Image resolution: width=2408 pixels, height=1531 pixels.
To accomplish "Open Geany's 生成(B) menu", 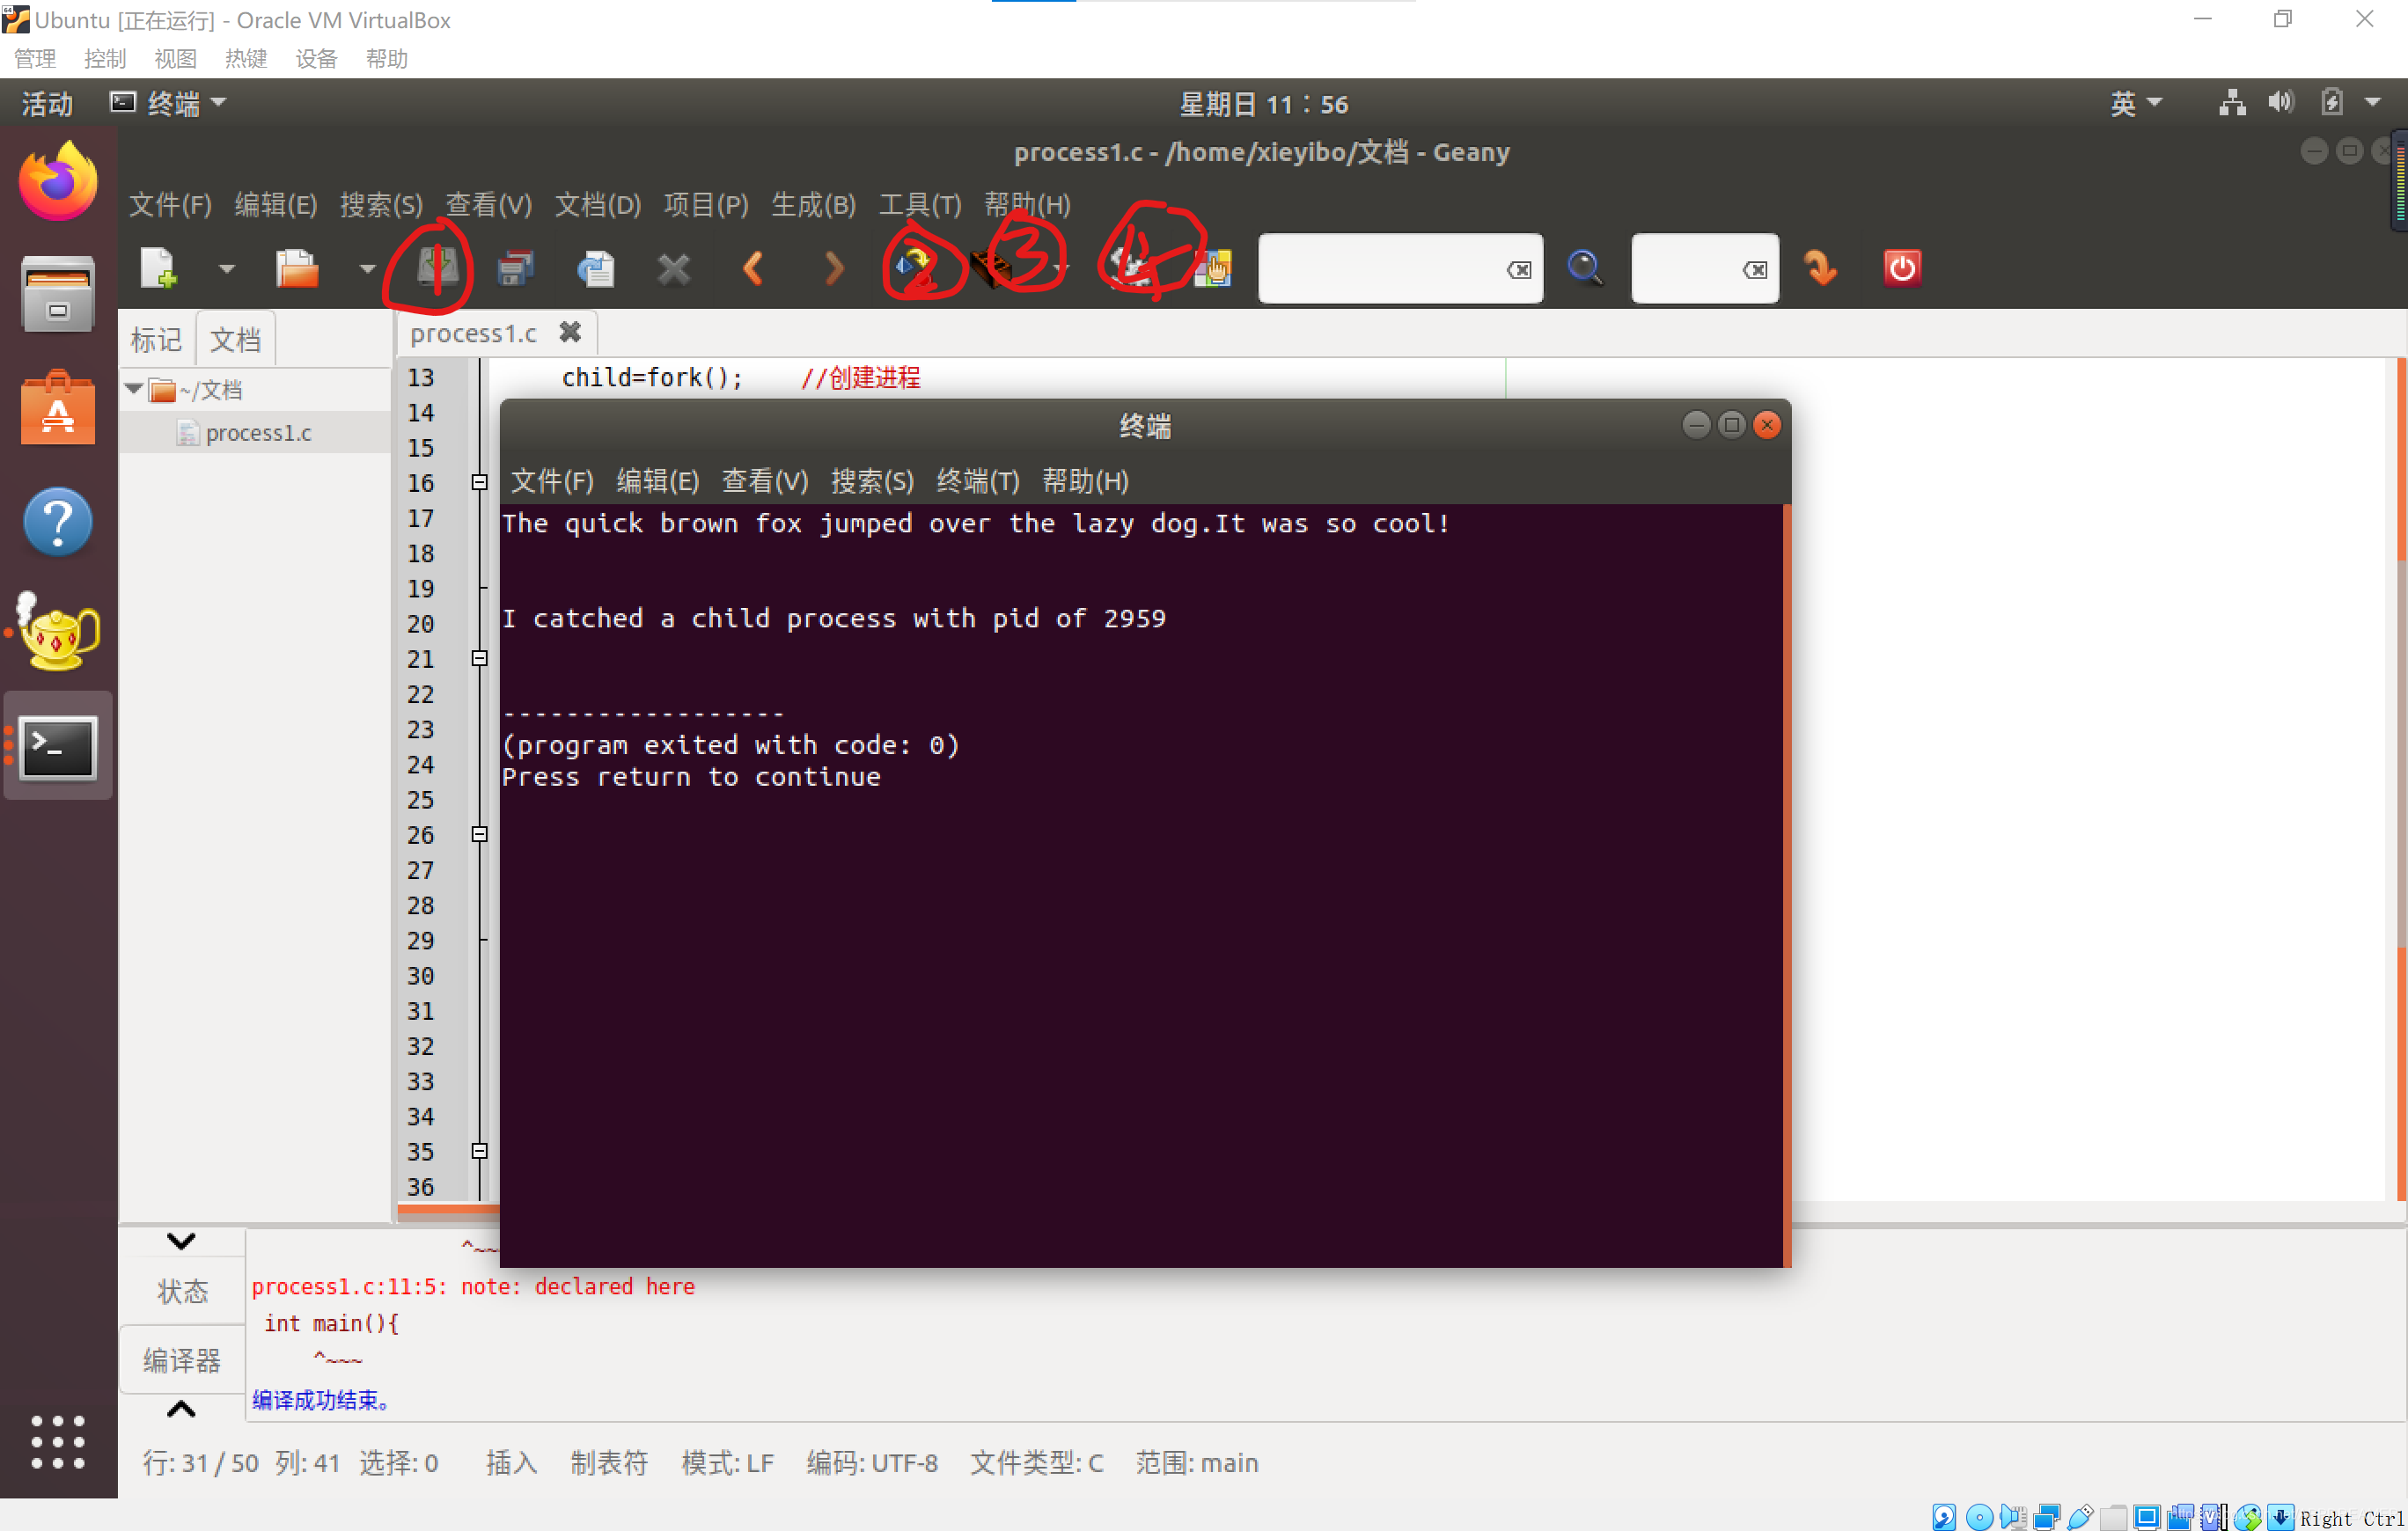I will point(813,205).
